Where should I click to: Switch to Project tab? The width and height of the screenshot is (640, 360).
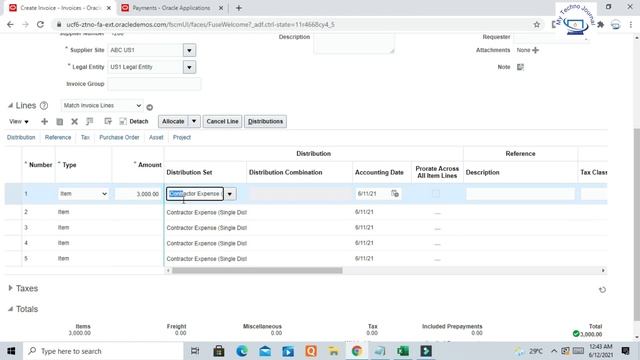(x=182, y=137)
